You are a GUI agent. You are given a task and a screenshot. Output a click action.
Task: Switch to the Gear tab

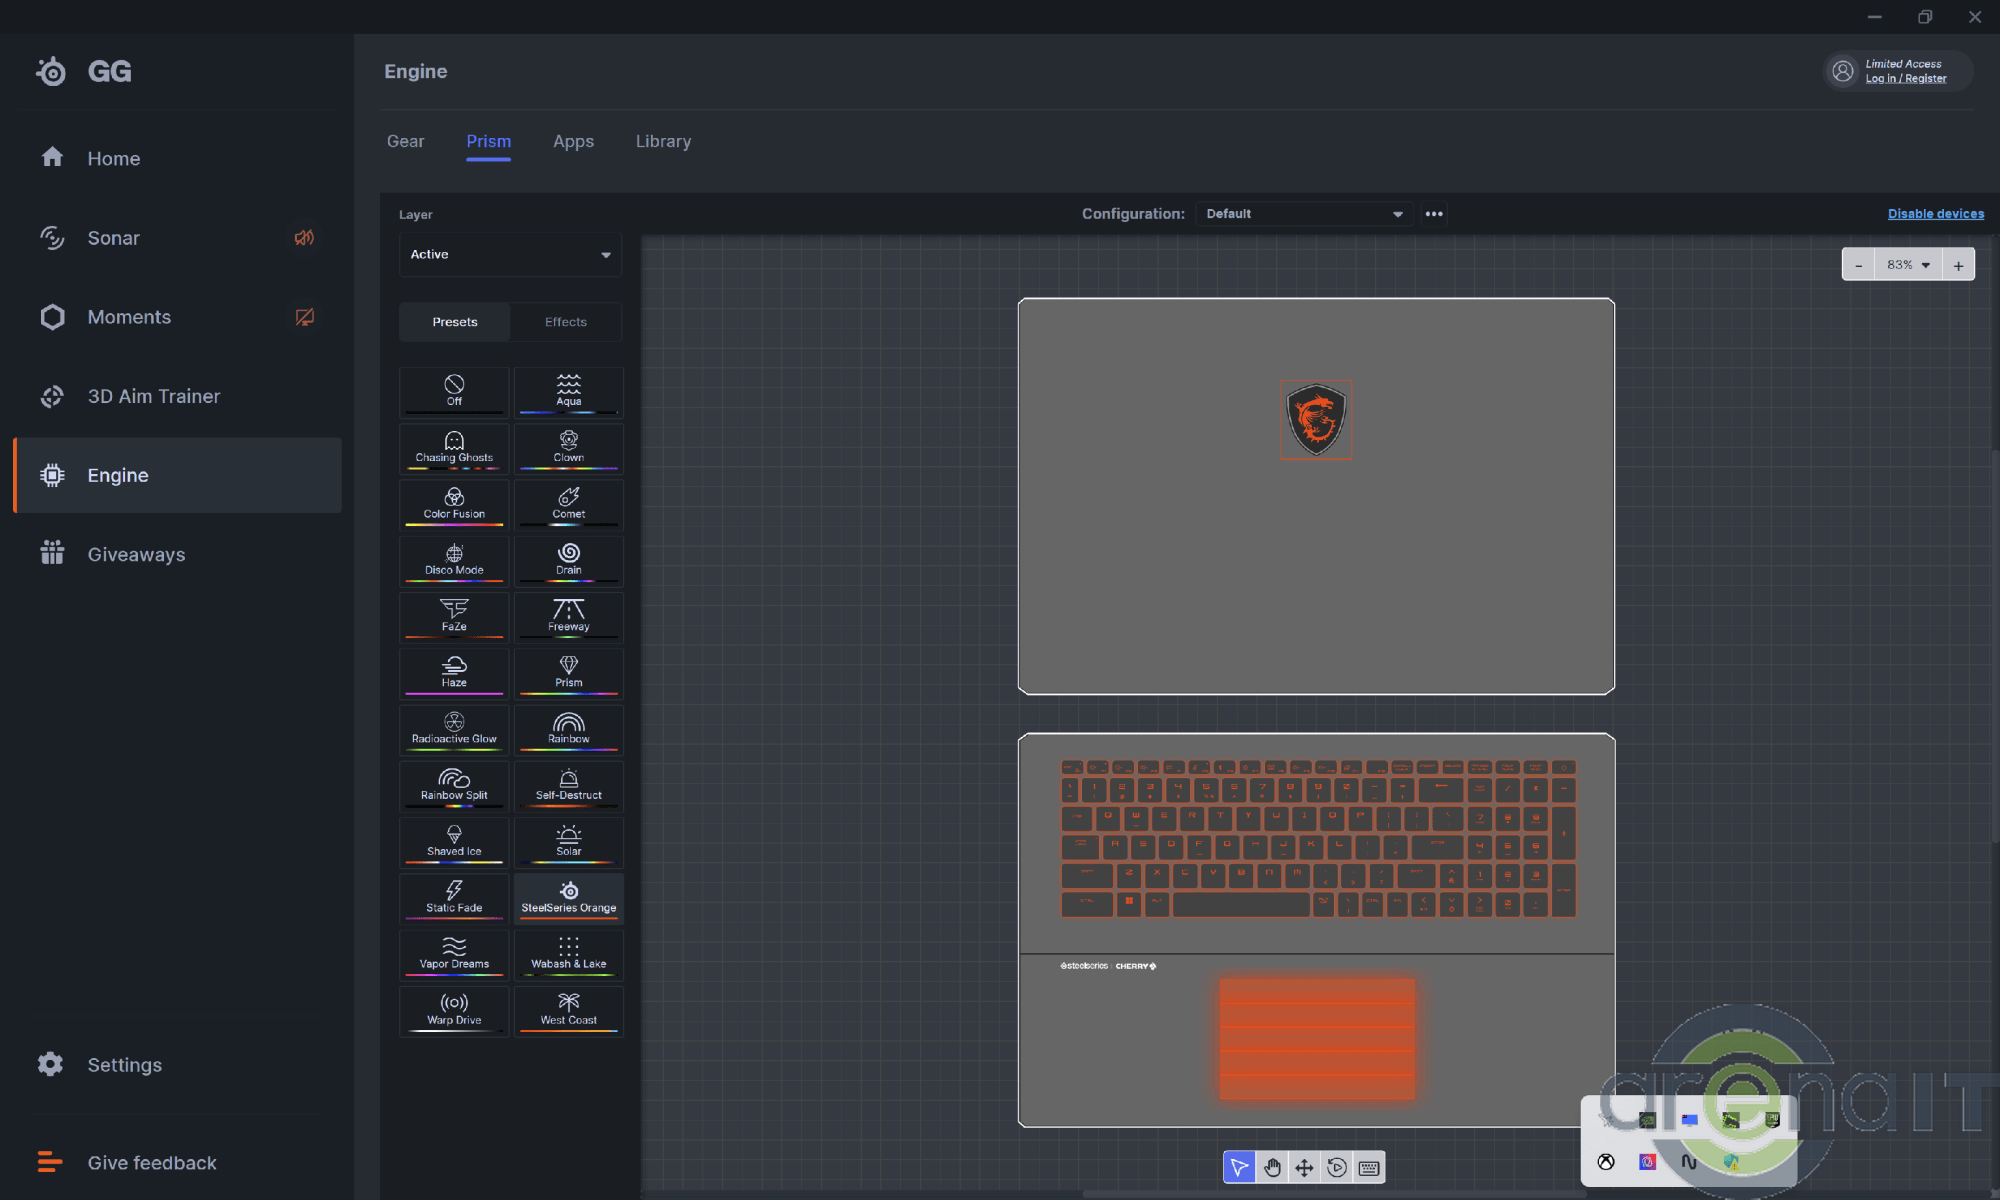point(405,141)
